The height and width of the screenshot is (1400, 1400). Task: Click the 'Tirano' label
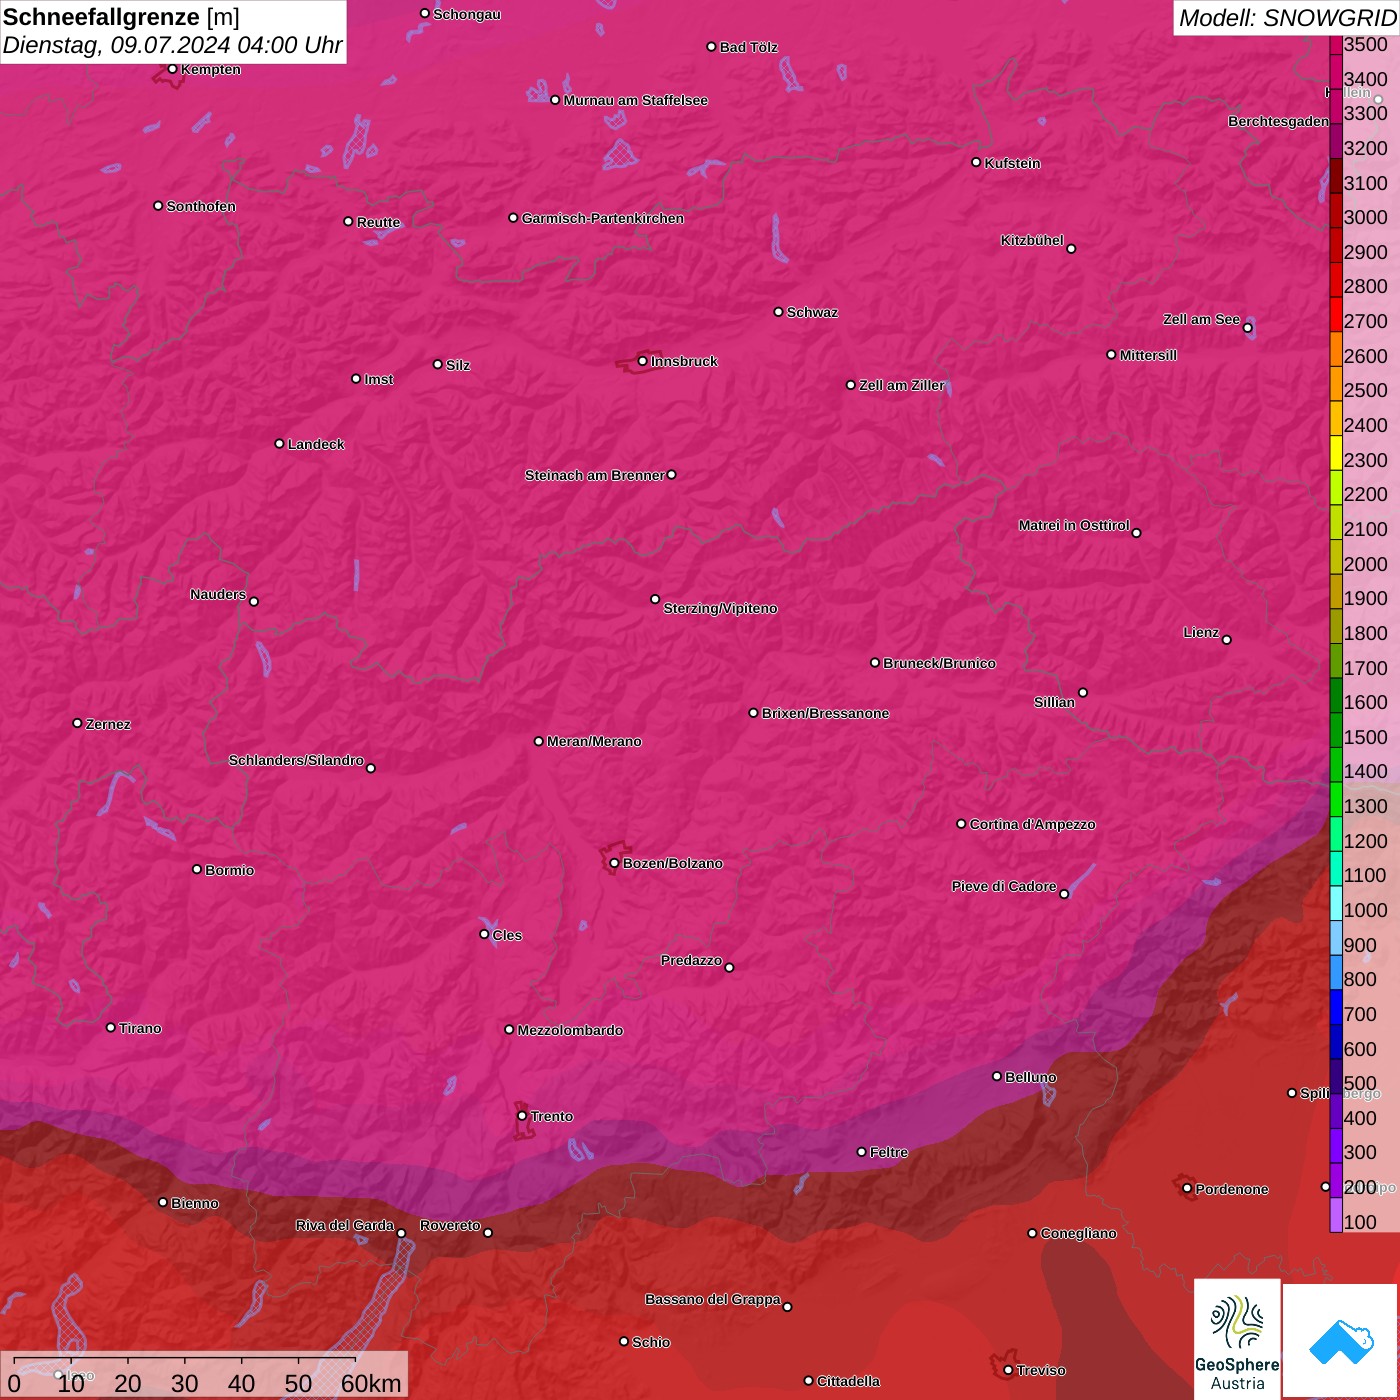click(140, 1028)
